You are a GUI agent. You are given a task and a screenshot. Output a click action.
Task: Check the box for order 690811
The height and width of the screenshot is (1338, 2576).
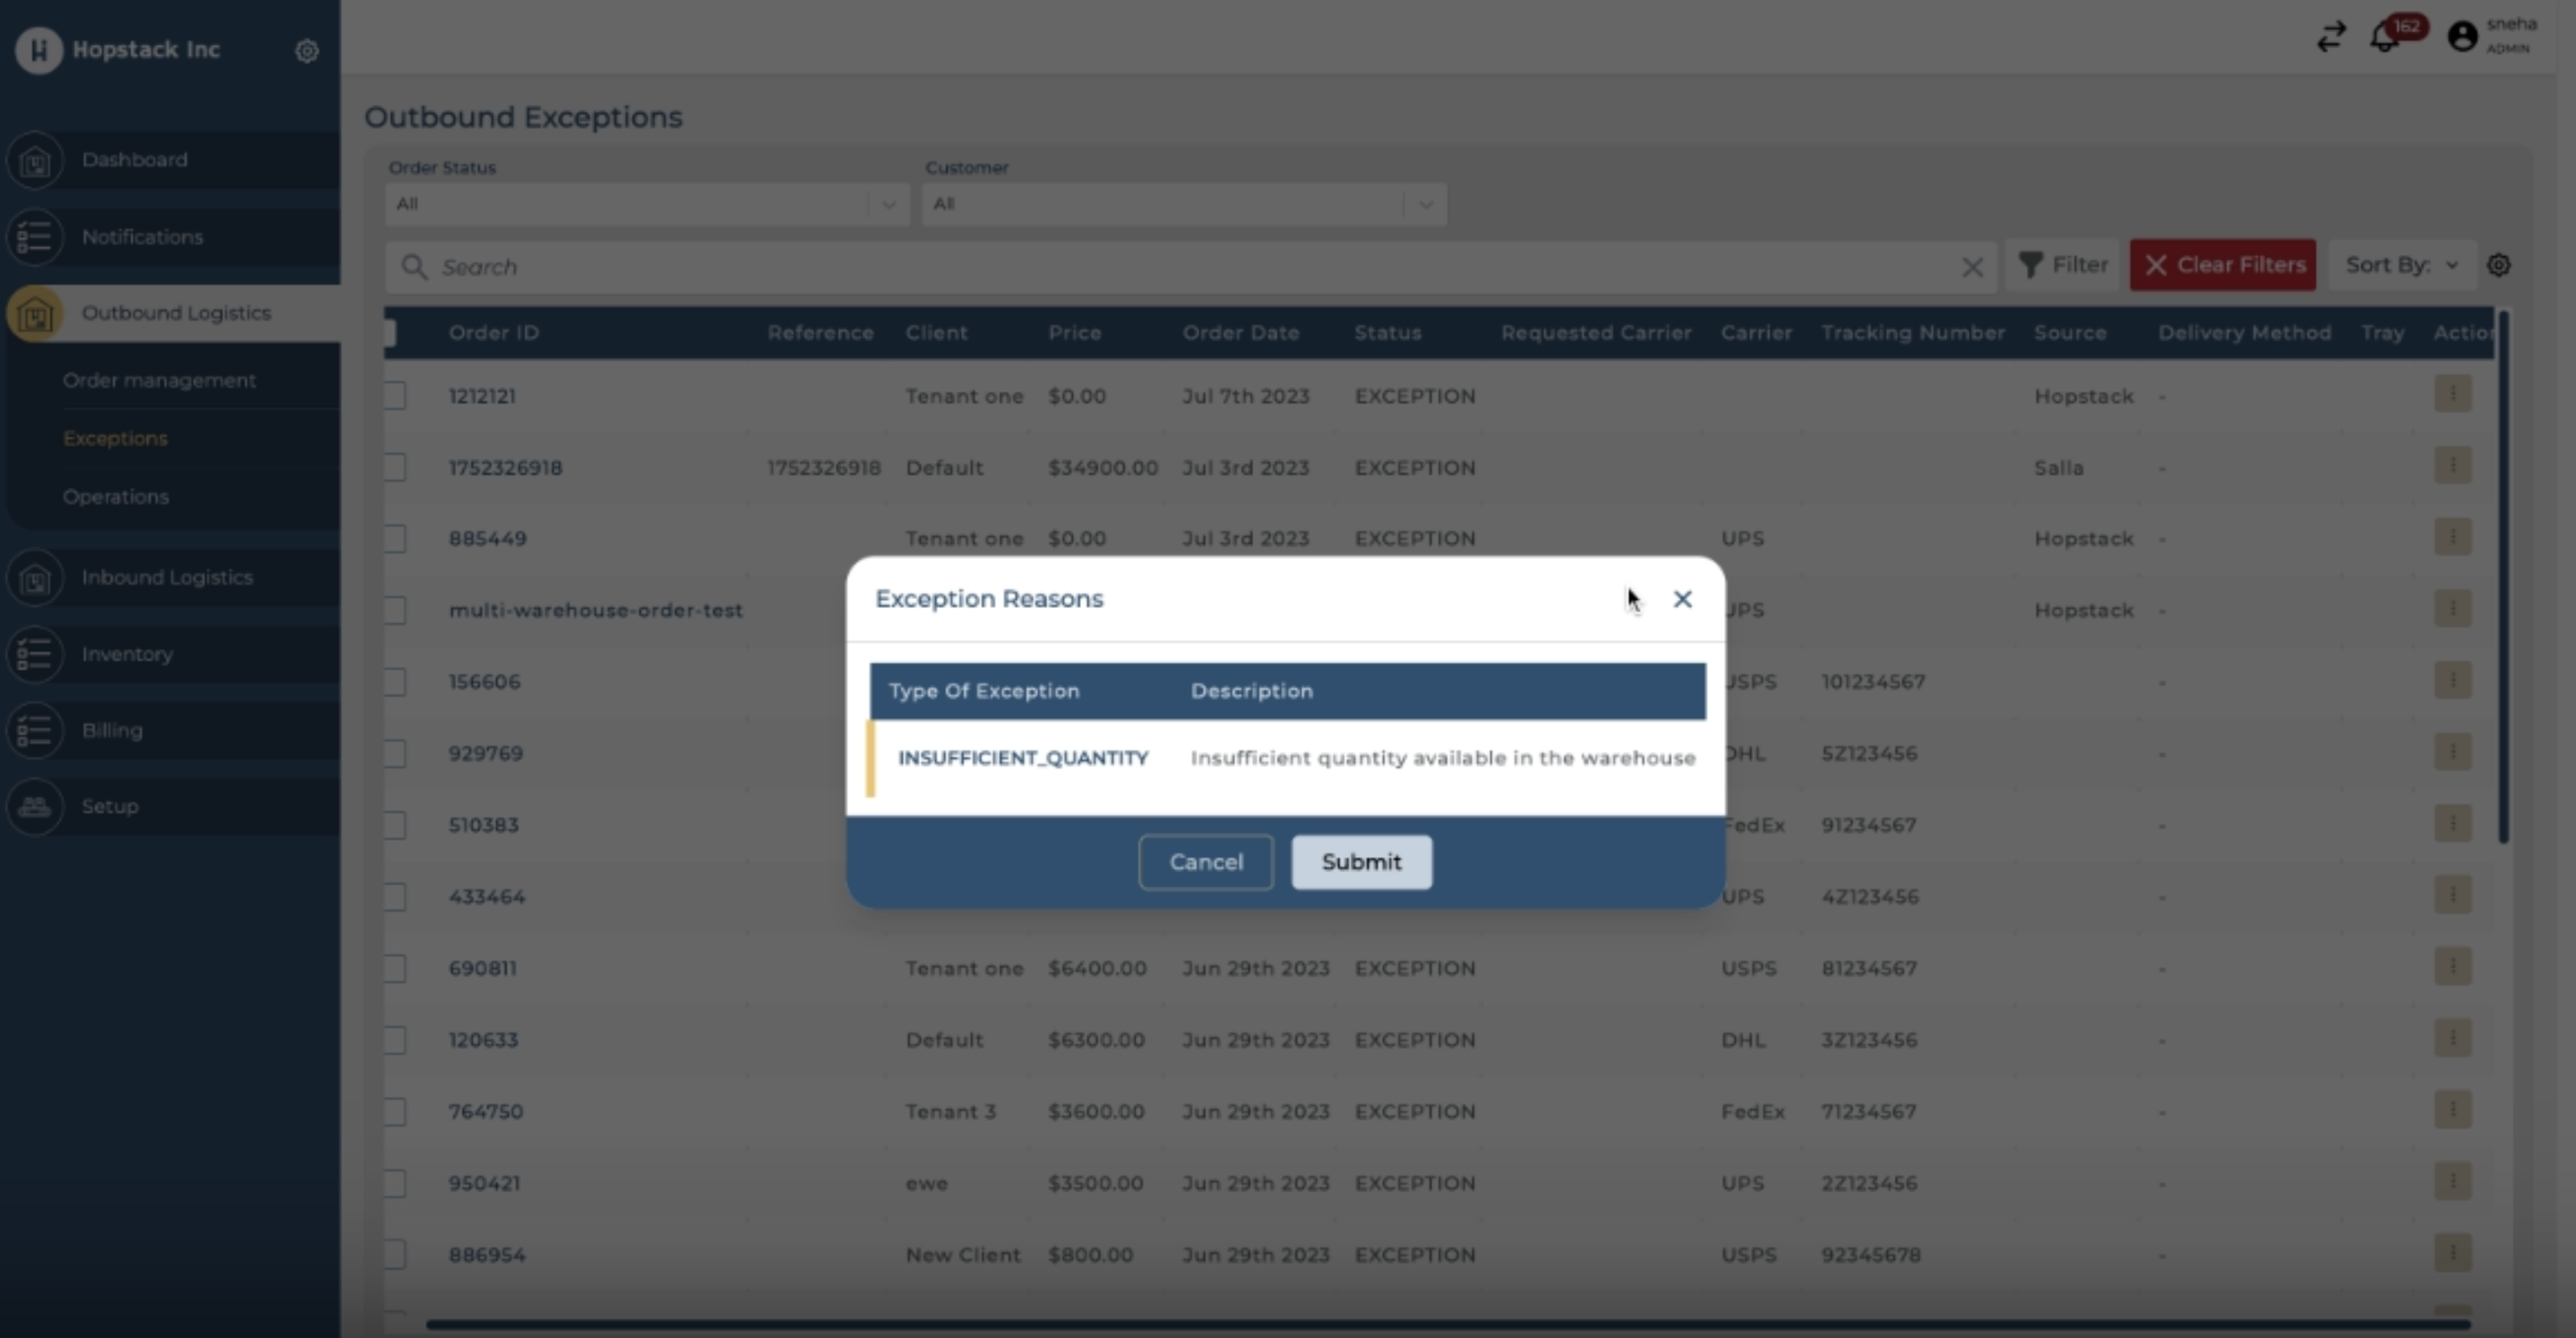(x=395, y=968)
